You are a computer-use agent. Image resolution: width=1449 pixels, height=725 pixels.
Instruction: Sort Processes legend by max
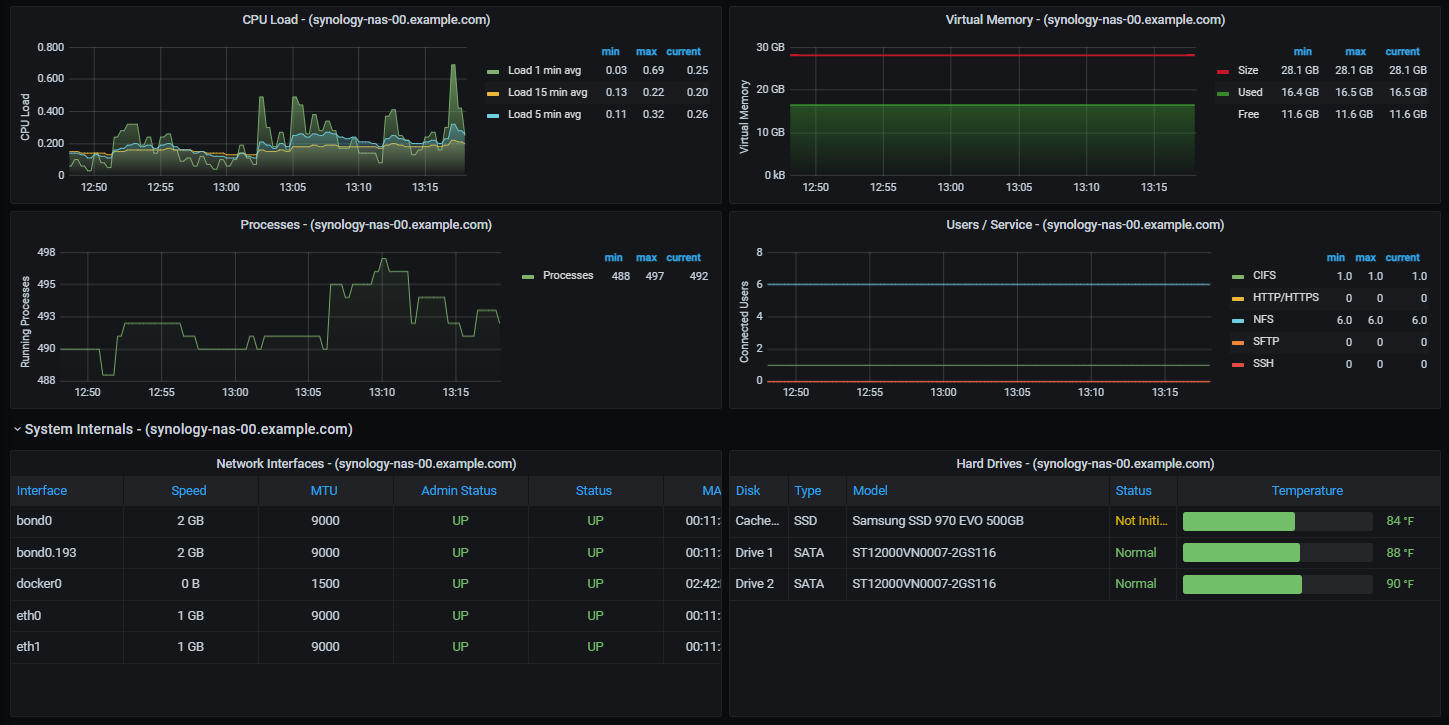646,258
